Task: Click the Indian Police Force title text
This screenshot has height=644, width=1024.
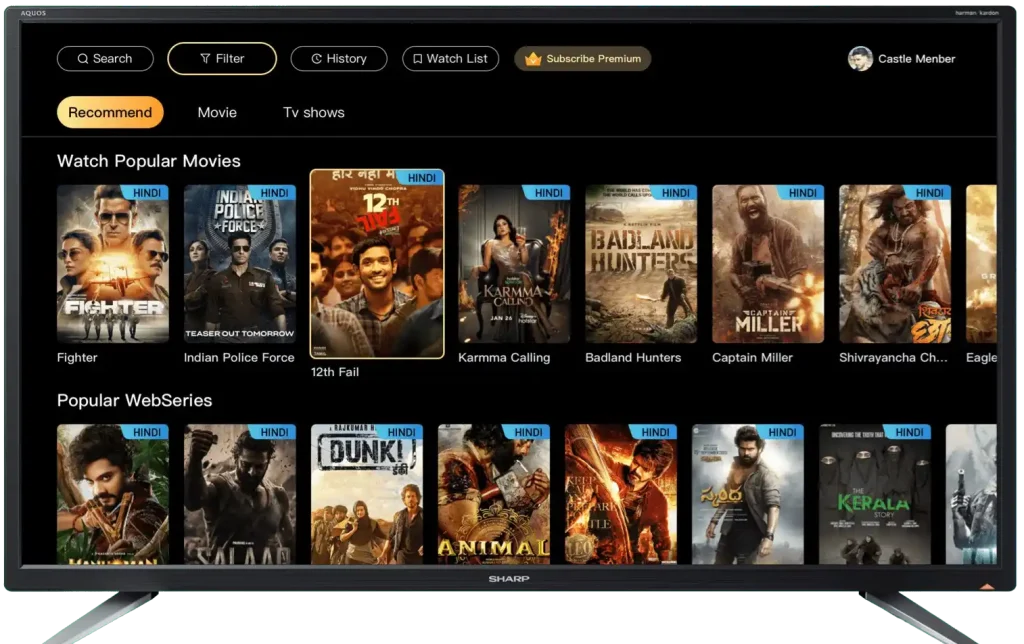Action: click(x=239, y=358)
